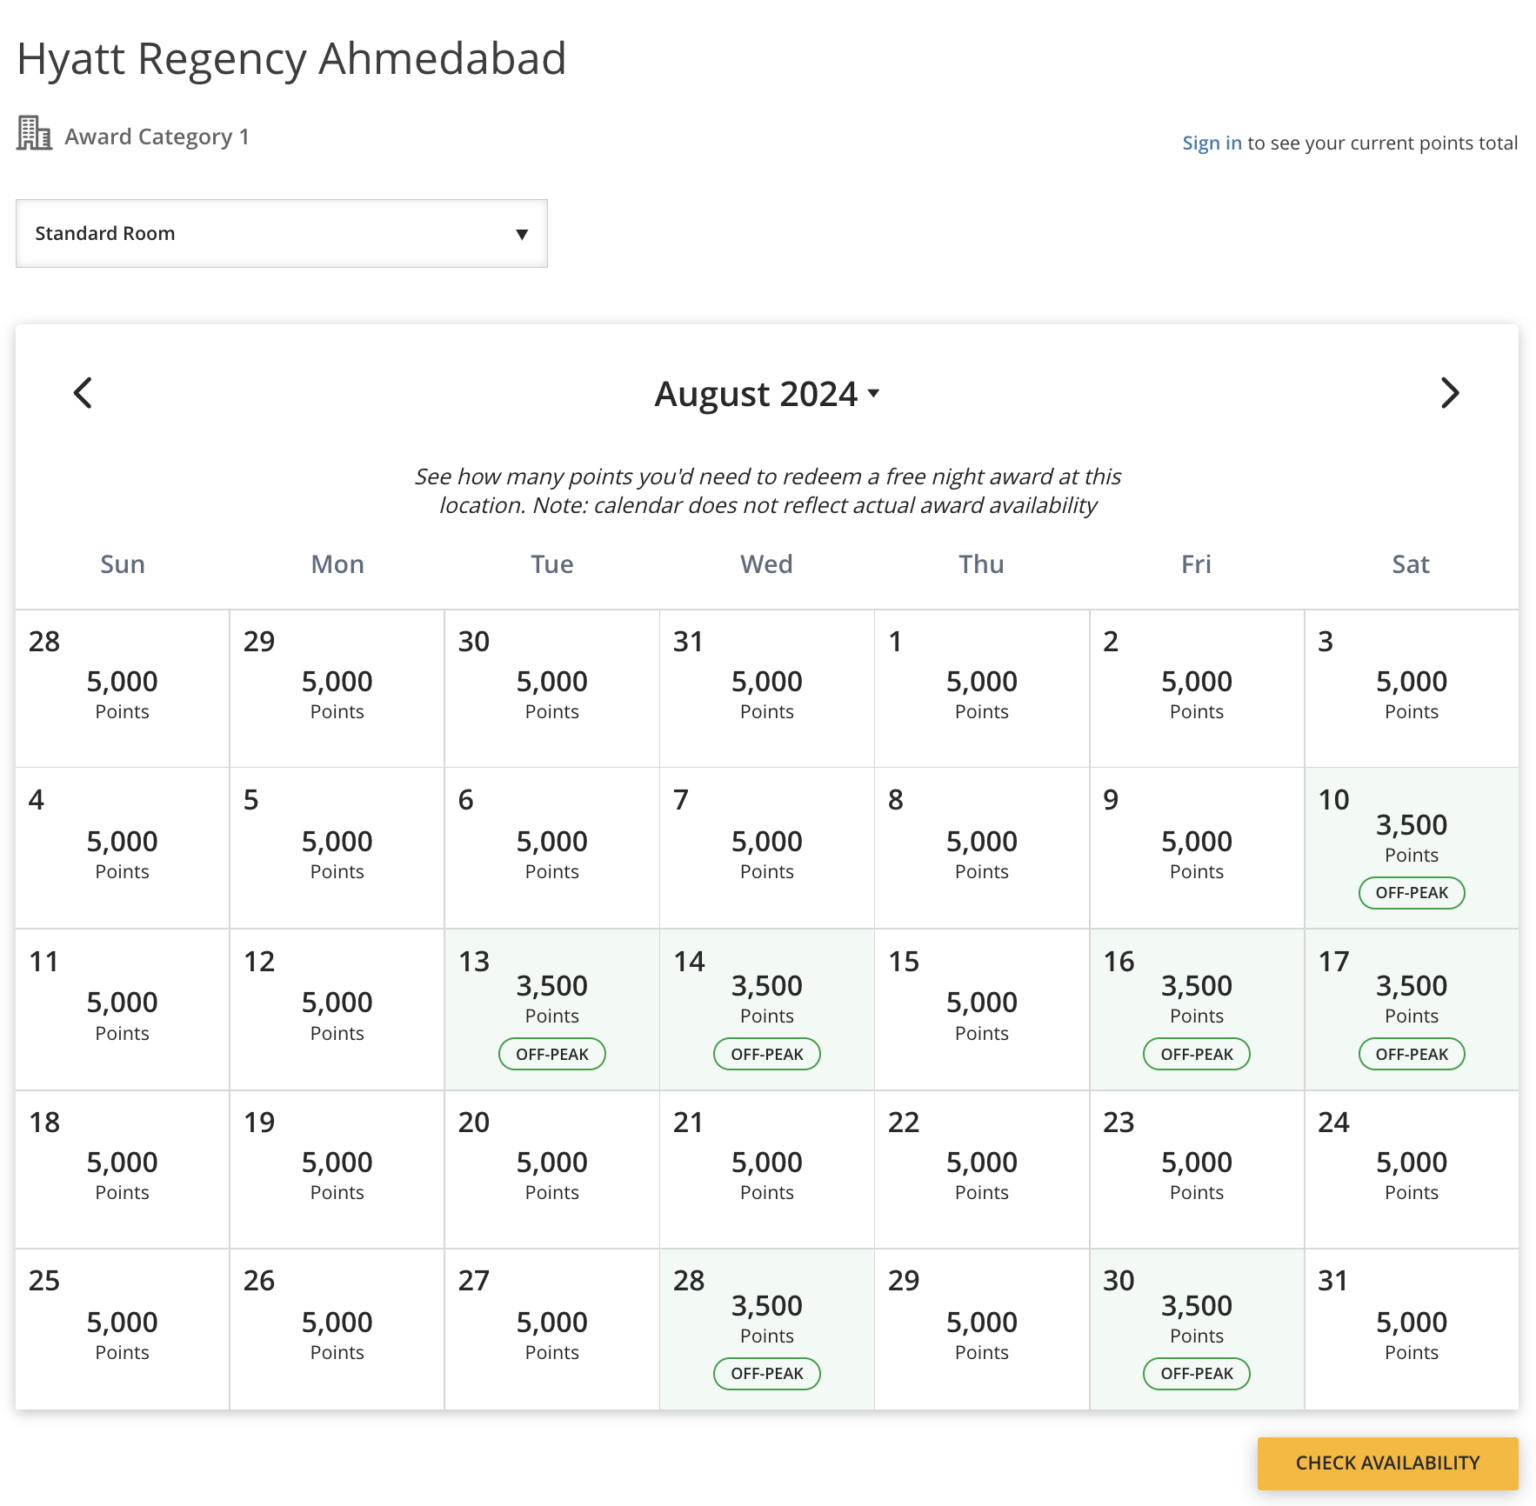1536x1506 pixels.
Task: Choose August 31 calendar date
Action: pyautogui.click(x=1410, y=1330)
